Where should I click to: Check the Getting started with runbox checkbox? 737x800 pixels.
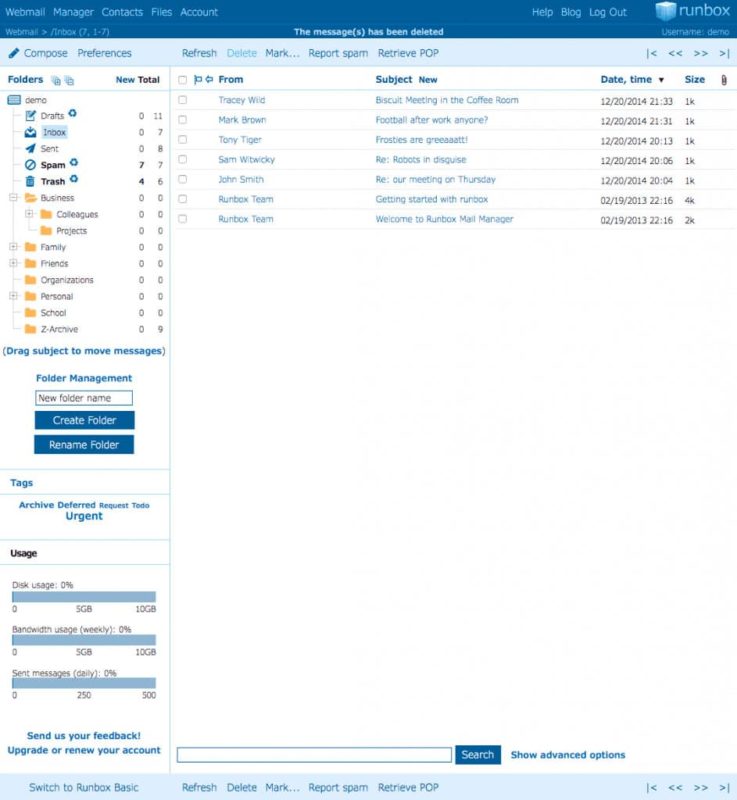(x=183, y=199)
